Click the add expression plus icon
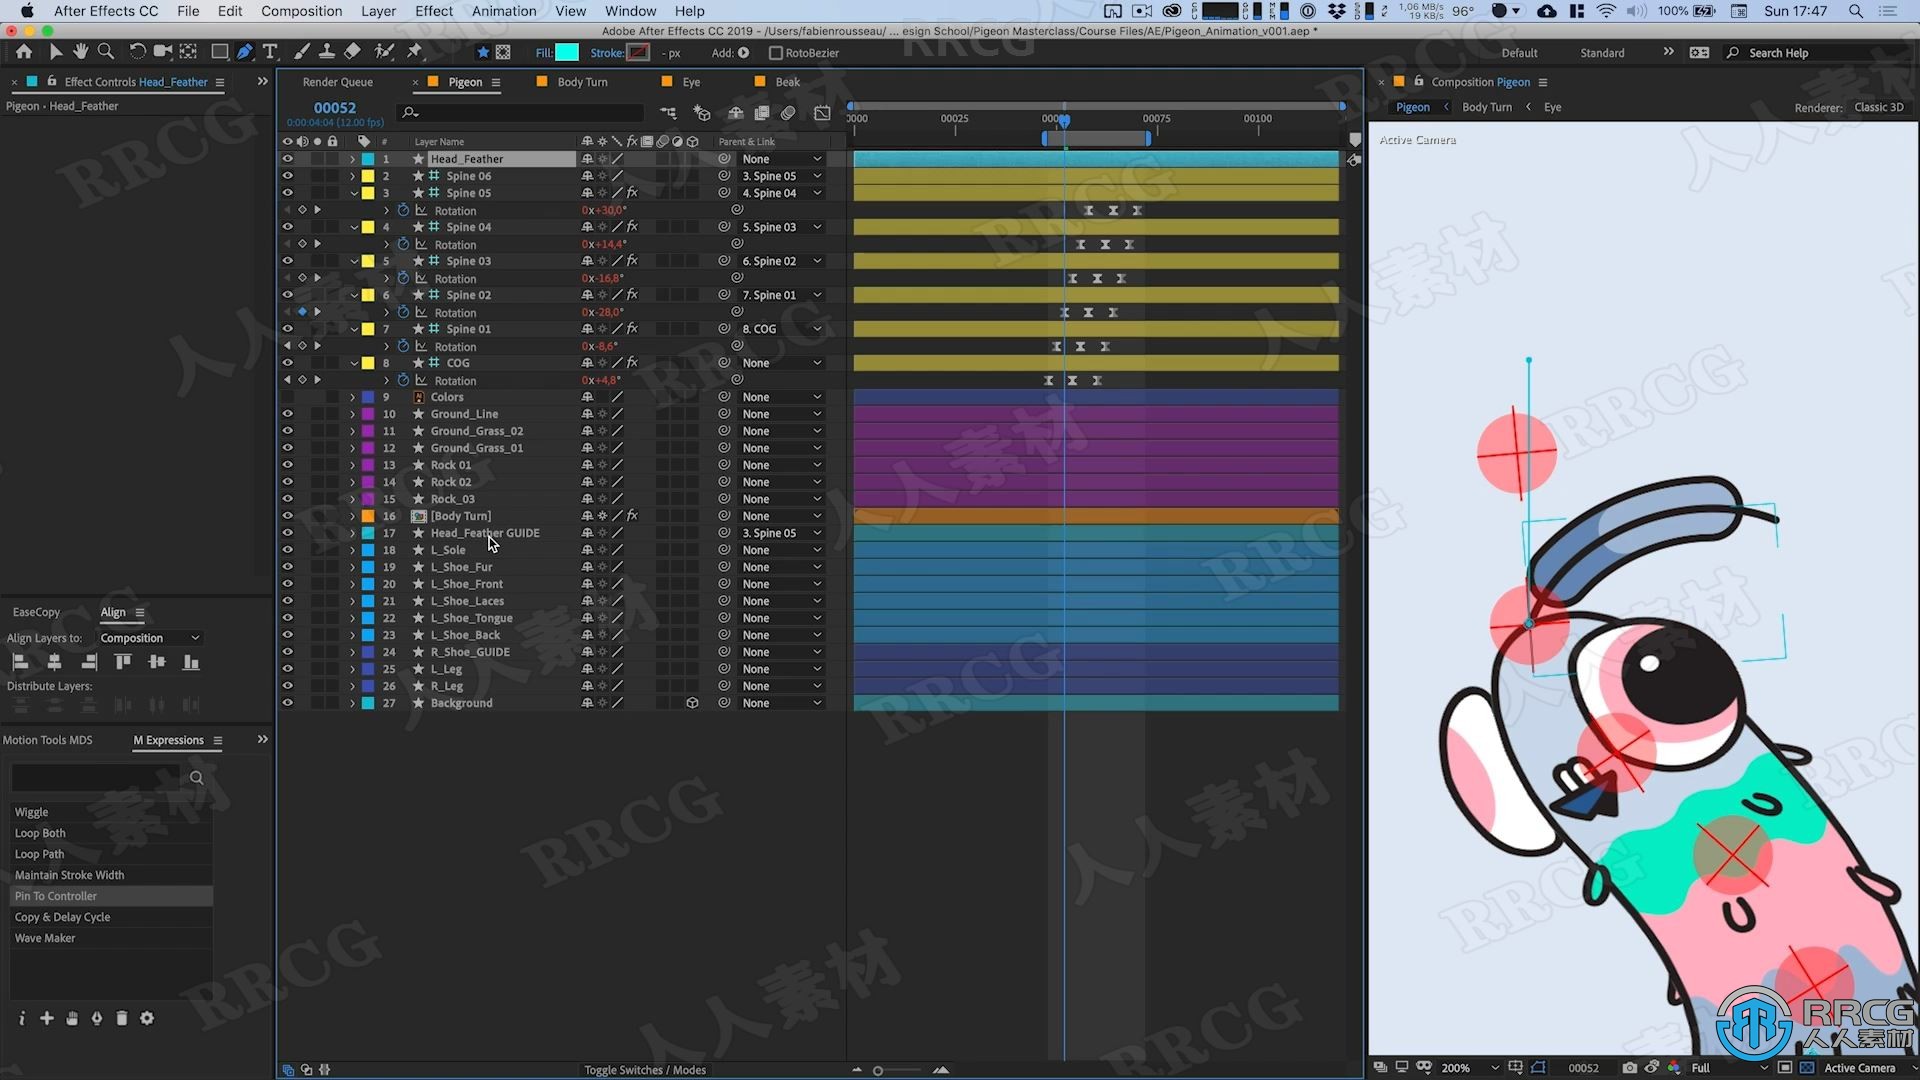1920x1080 pixels. (47, 1018)
